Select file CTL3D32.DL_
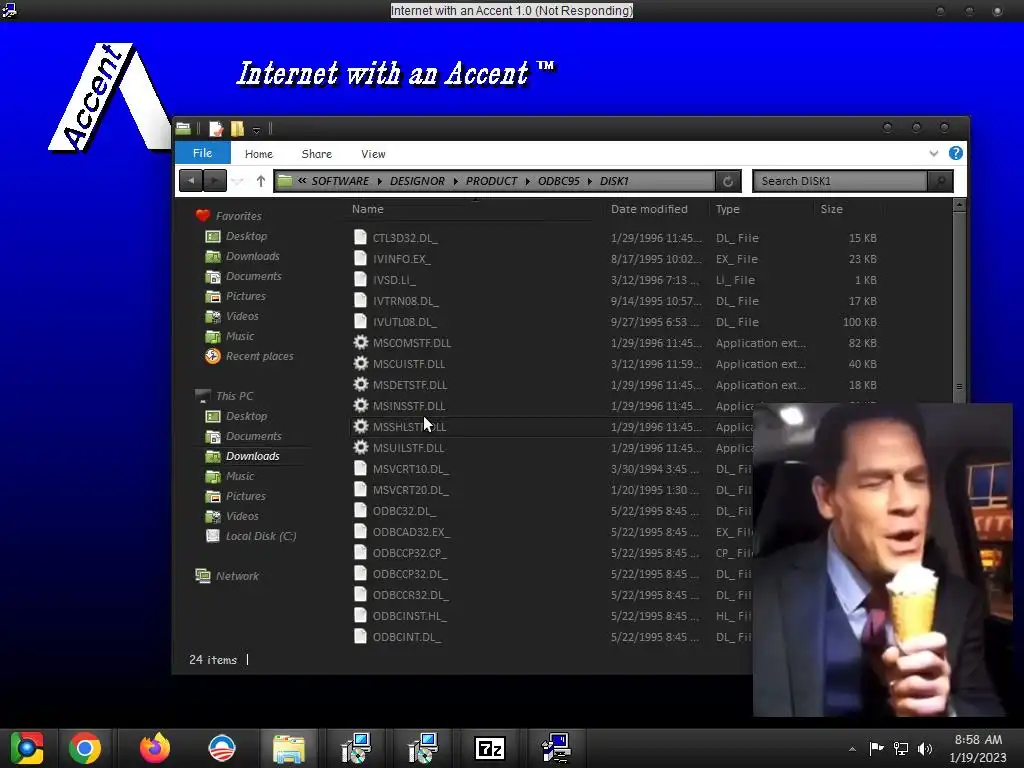 pyautogui.click(x=405, y=238)
